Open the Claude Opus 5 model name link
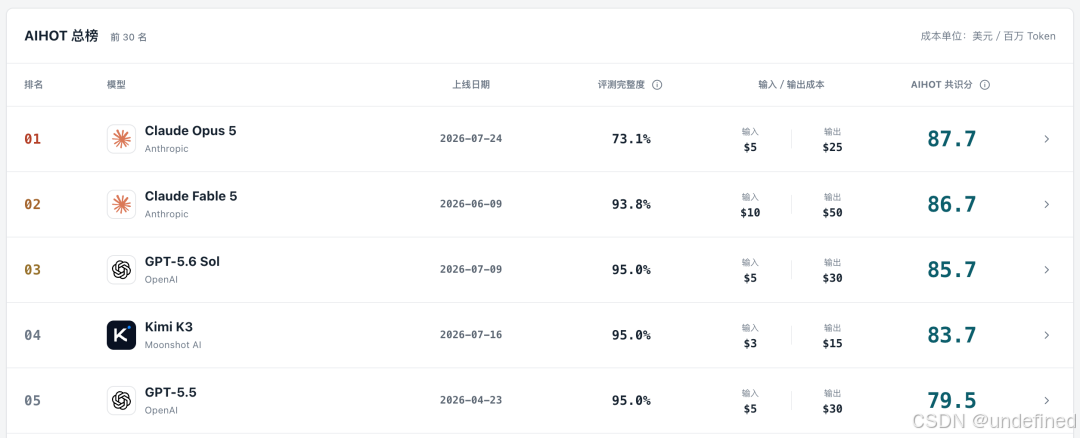 pos(190,131)
